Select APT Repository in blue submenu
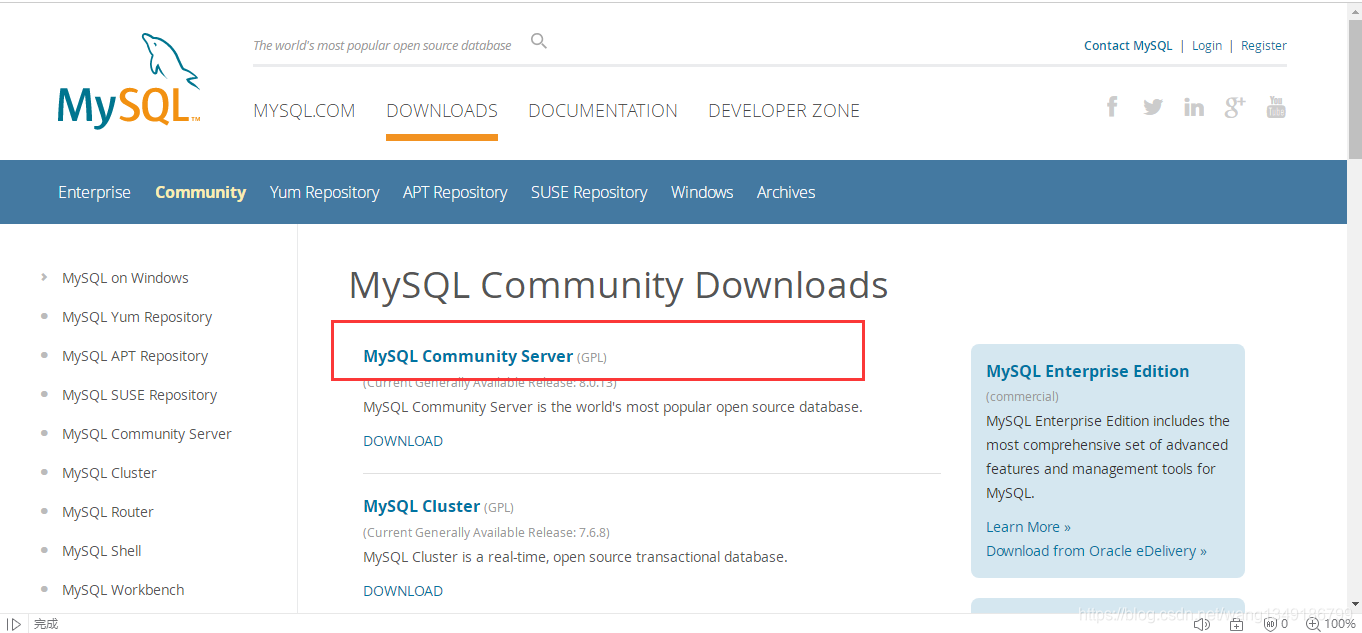Image resolution: width=1362 pixels, height=633 pixels. point(455,192)
